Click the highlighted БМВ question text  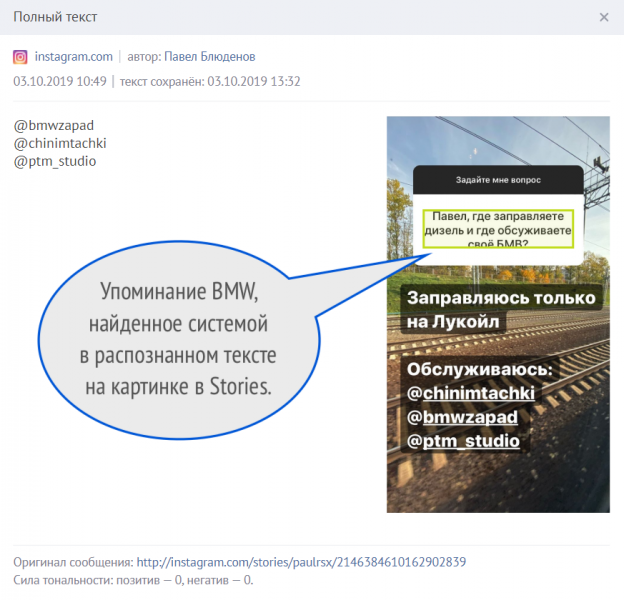pyautogui.click(x=498, y=229)
